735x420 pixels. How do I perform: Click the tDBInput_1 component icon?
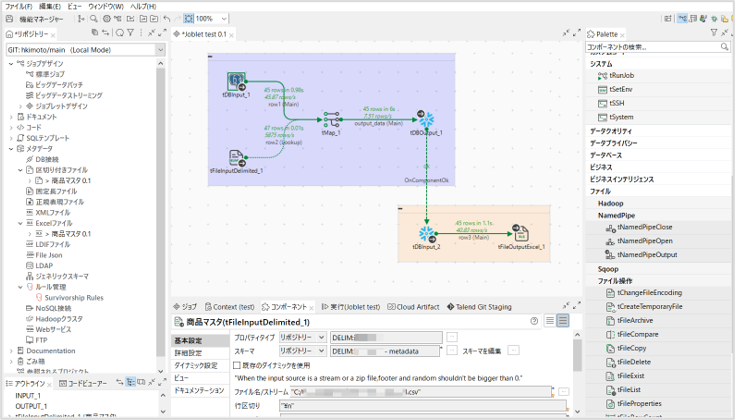click(236, 81)
